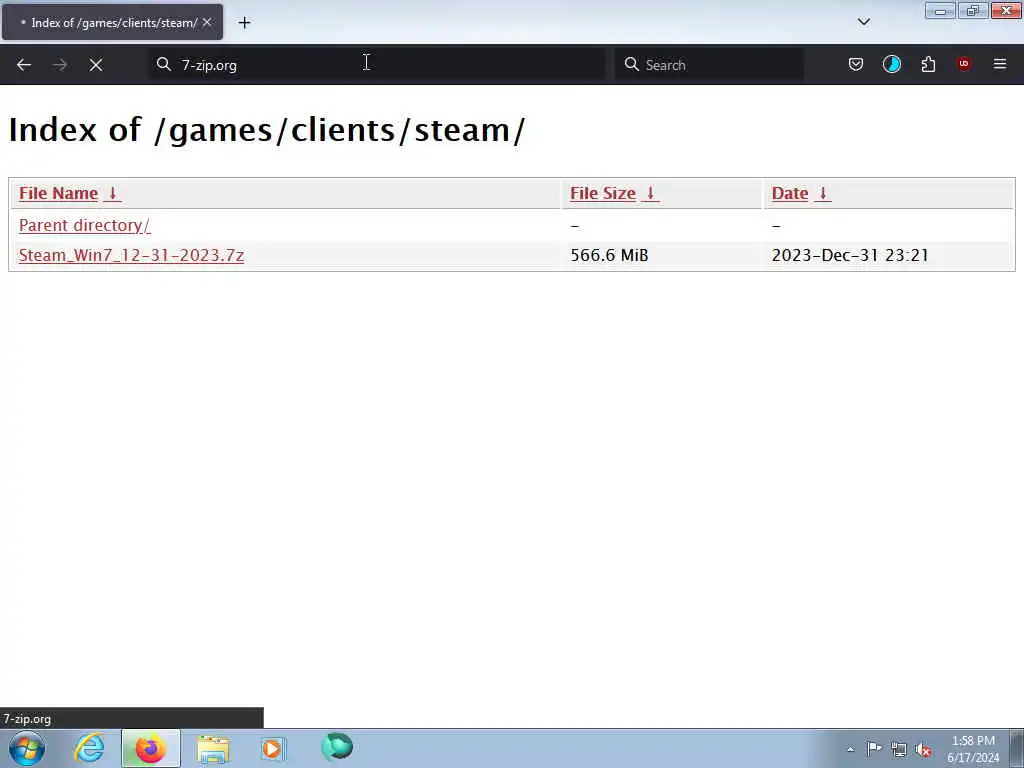Show hidden system tray icons arrow
Screen dimensions: 1024x768
tap(850, 749)
